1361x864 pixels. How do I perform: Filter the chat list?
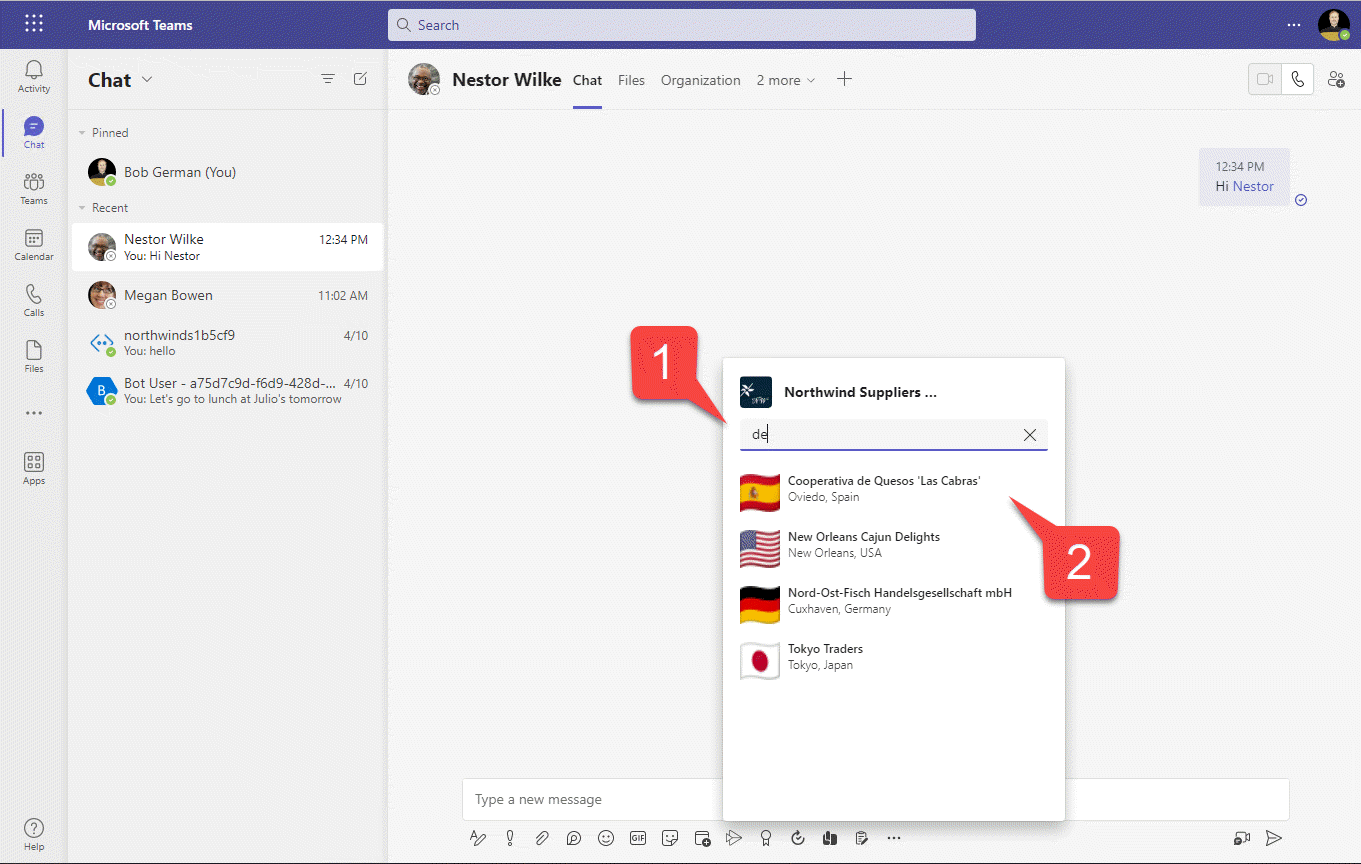click(328, 79)
